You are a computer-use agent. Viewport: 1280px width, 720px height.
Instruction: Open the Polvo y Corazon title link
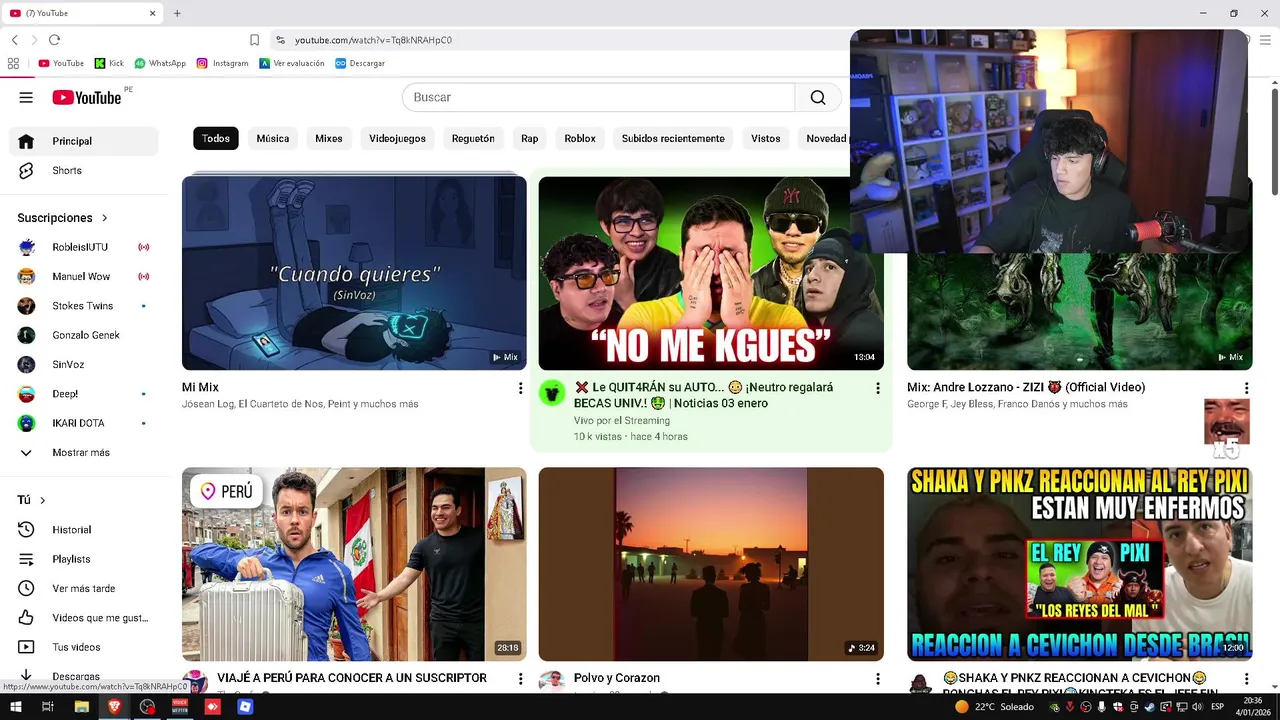[617, 678]
